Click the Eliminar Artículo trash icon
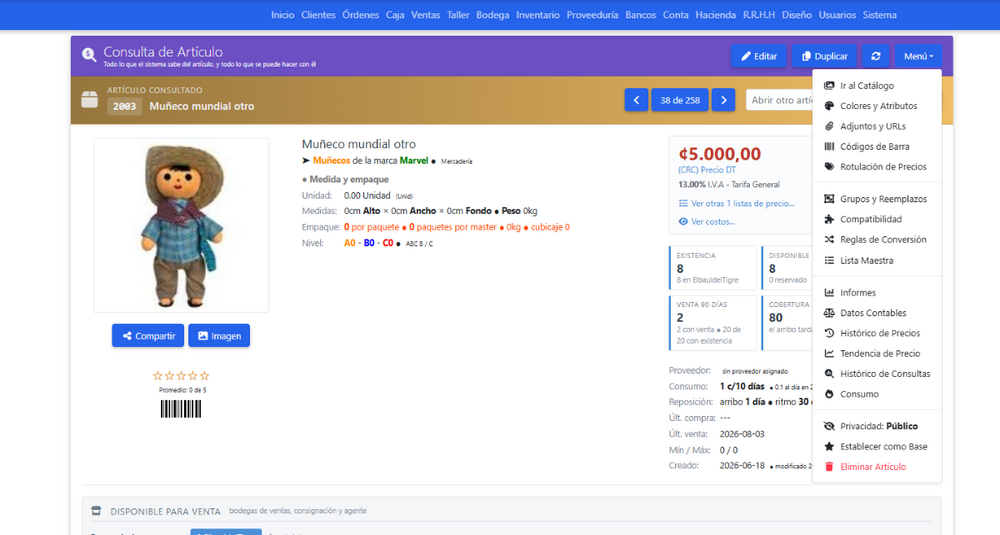Screen dimensions: 1000x535 tap(829, 467)
